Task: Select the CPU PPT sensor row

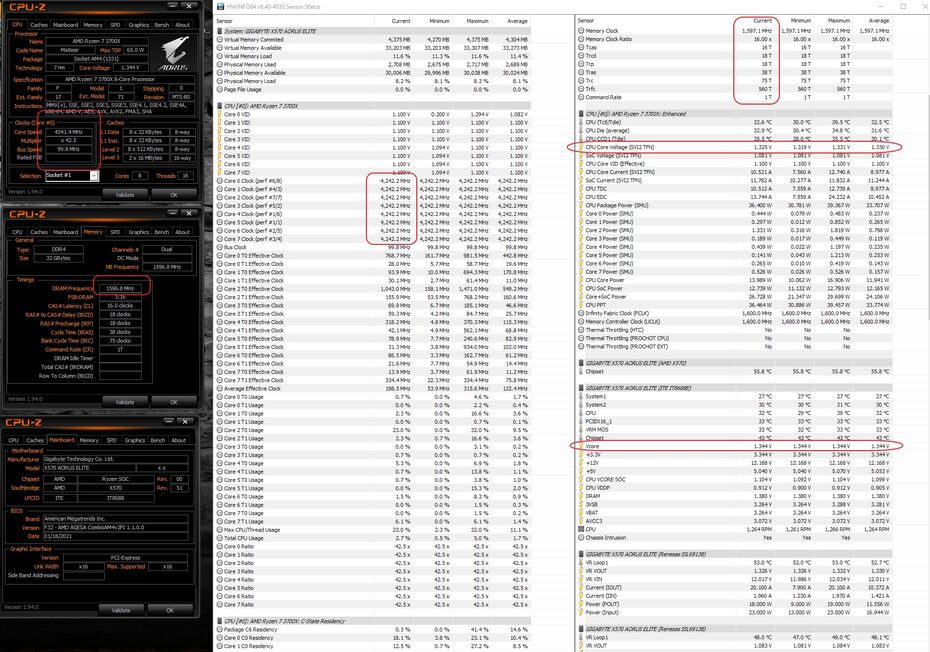Action: tap(734, 305)
